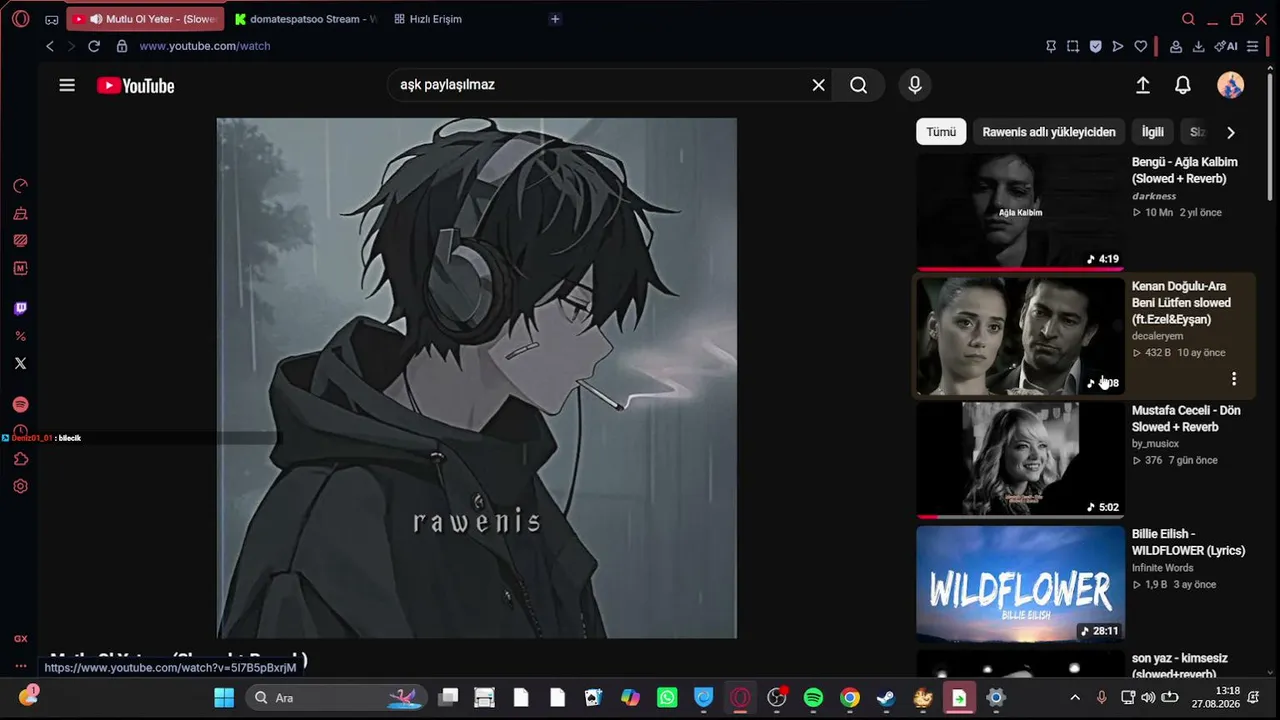Click the pinboard pin icon
This screenshot has width=1280, height=720.
(x=1051, y=46)
